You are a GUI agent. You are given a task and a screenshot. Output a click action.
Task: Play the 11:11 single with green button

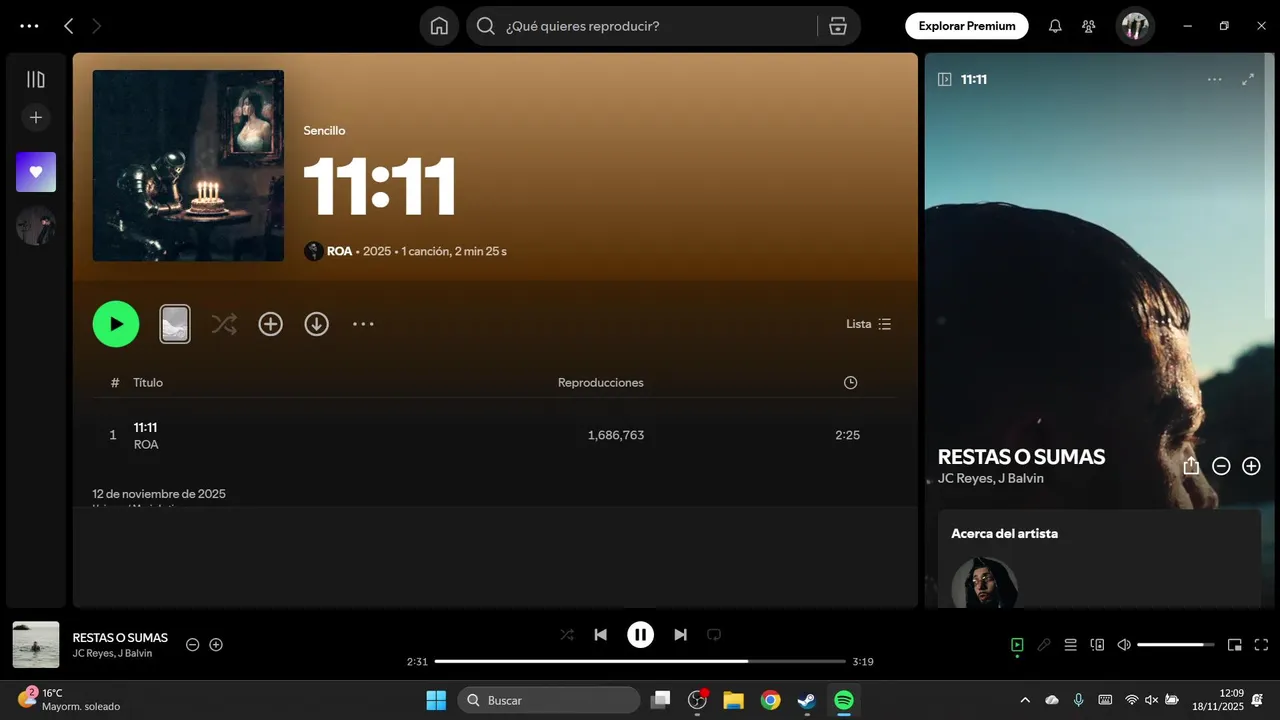(x=116, y=324)
